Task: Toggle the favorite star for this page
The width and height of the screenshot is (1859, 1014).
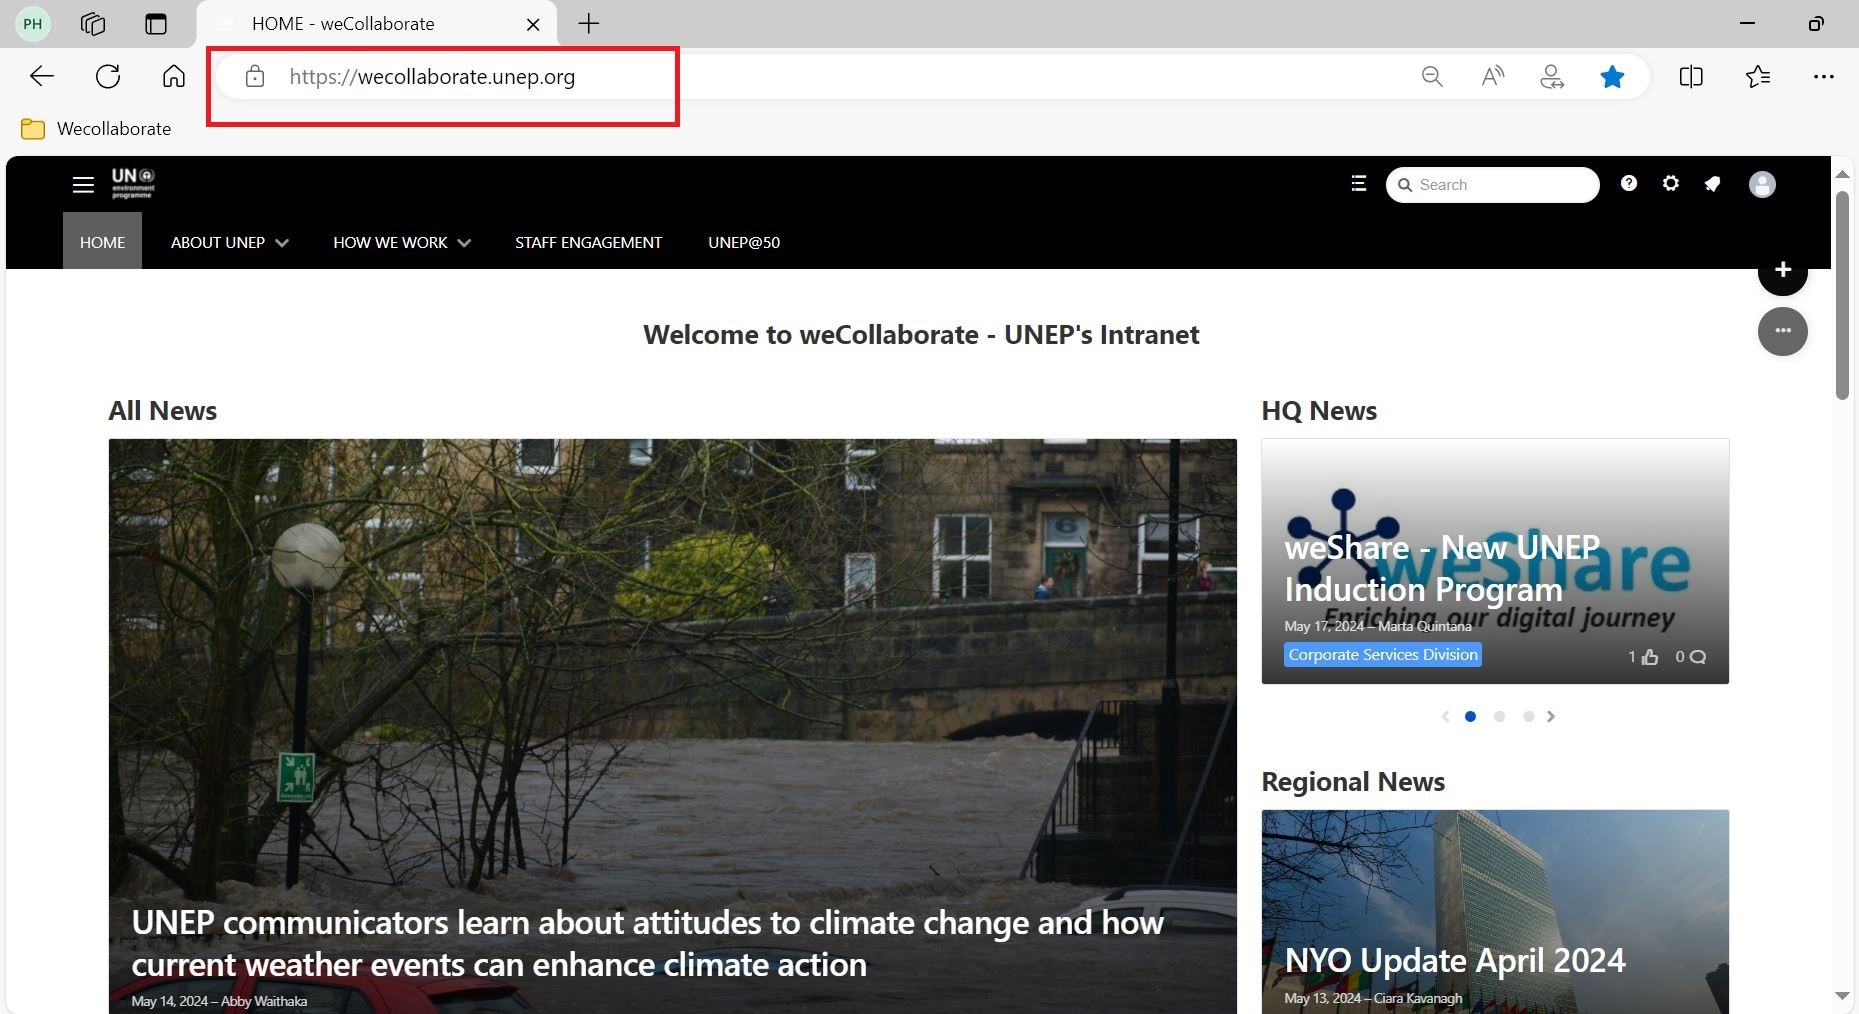Action: tap(1612, 76)
